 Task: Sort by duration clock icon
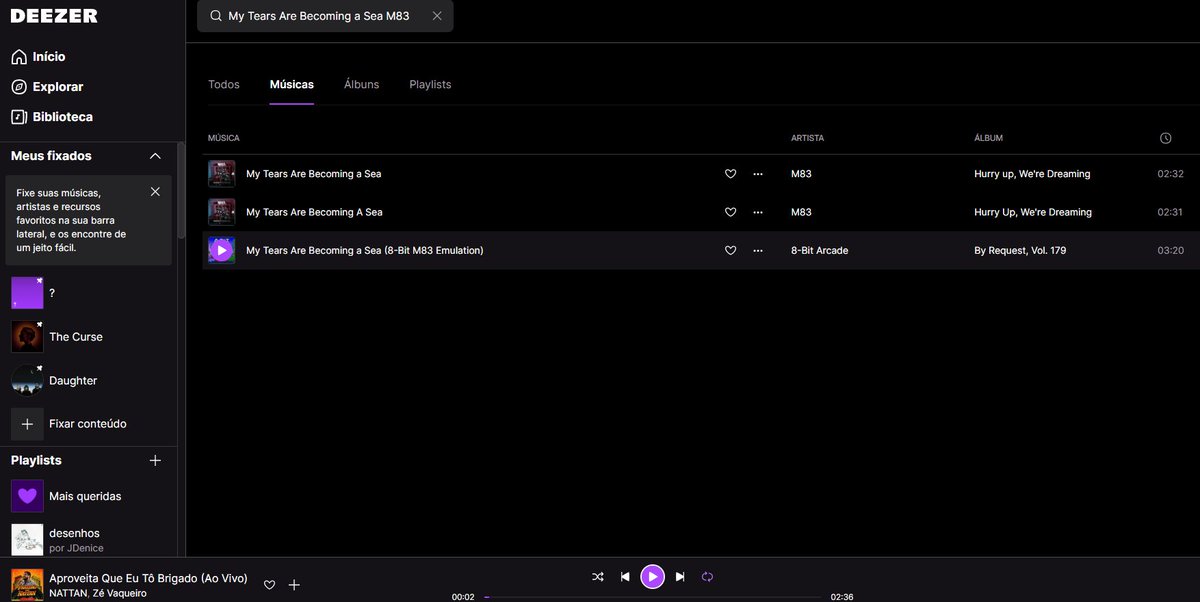1165,138
